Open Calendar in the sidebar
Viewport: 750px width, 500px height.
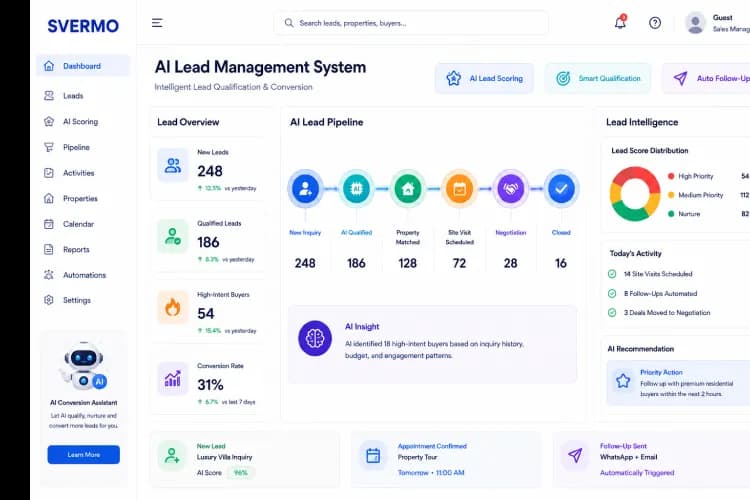point(83,224)
